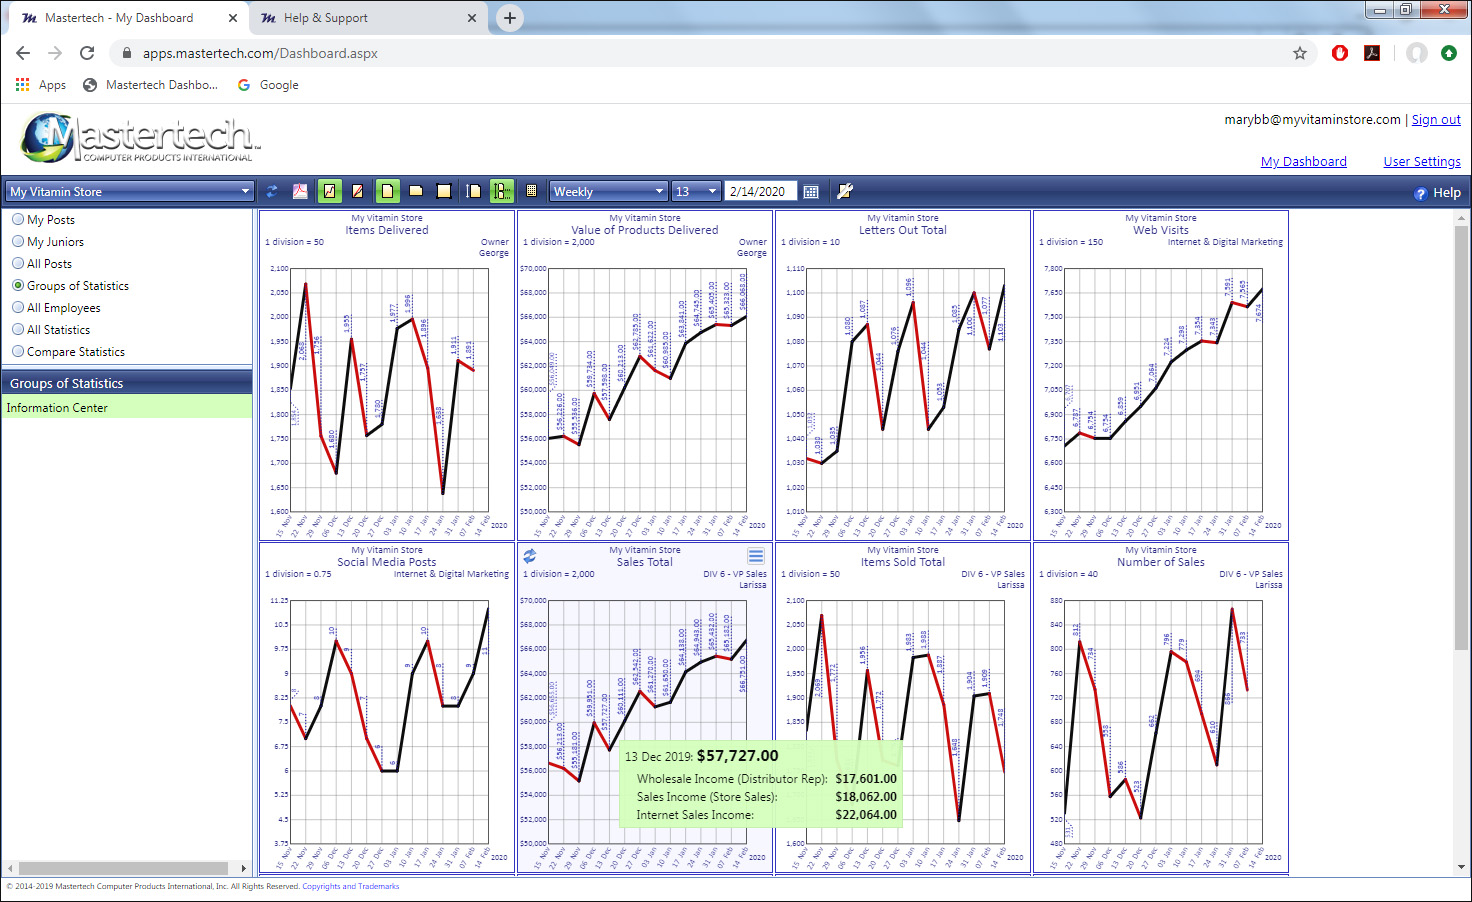The width and height of the screenshot is (1472, 902).
Task: Open the Items Sold Total graph
Action: coord(903,708)
